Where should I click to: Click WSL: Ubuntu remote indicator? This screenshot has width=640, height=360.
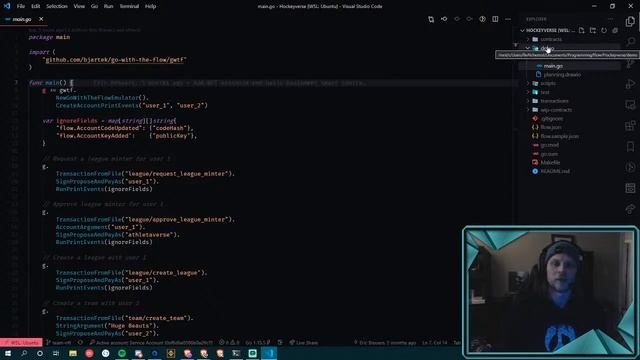(x=21, y=343)
